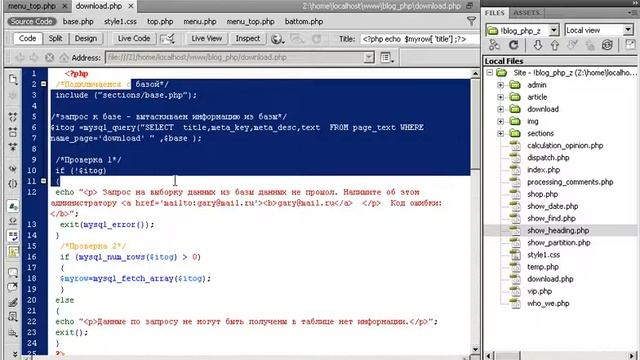Viewport: 640px width, 360px height.
Task: Refresh the Files panel listing
Action: coord(513,45)
